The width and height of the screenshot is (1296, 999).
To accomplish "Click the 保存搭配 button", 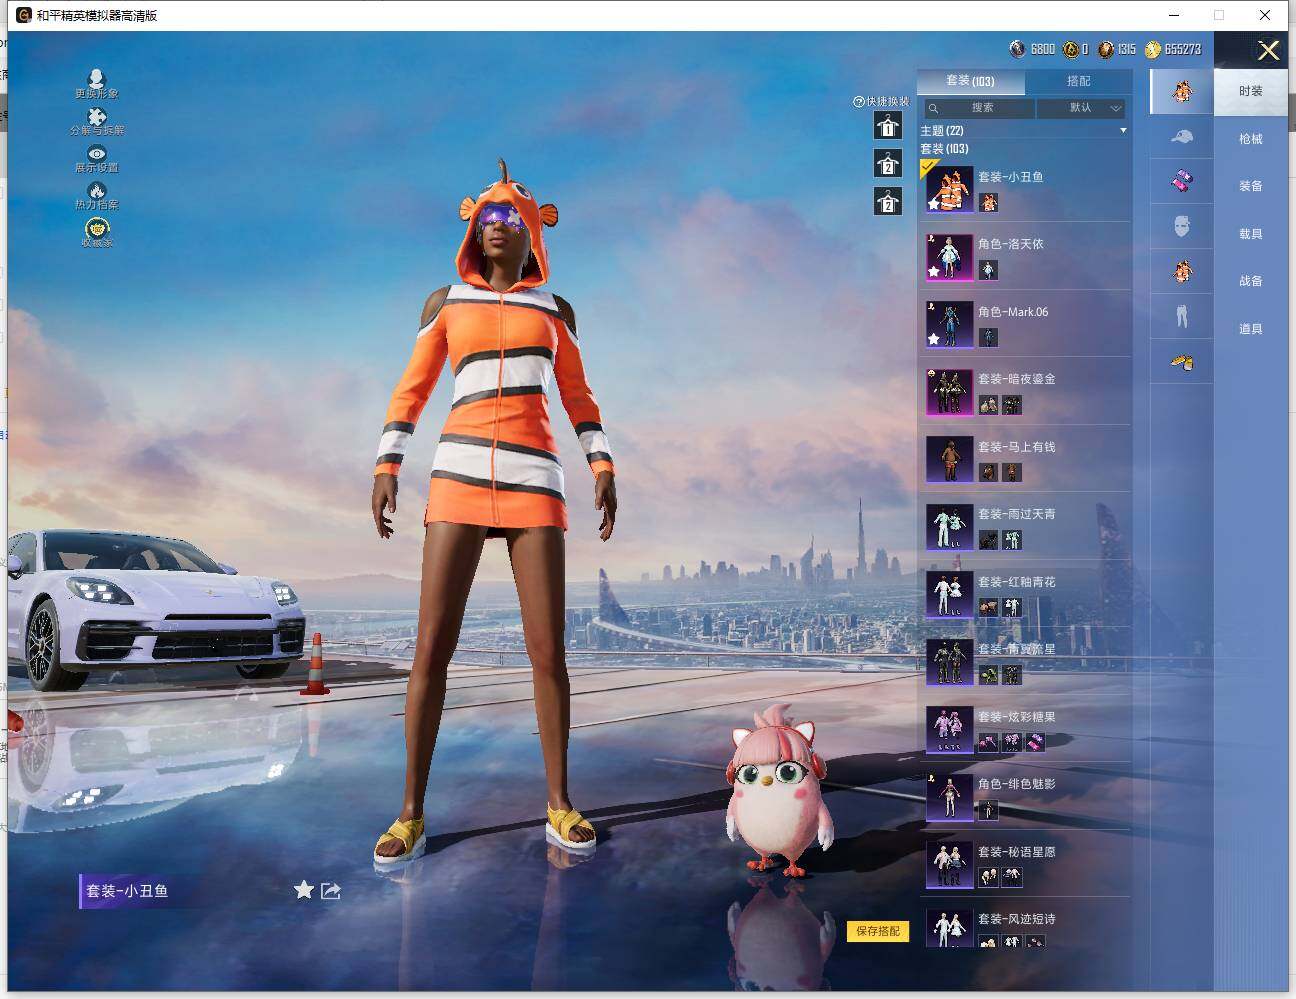I will pos(878,931).
